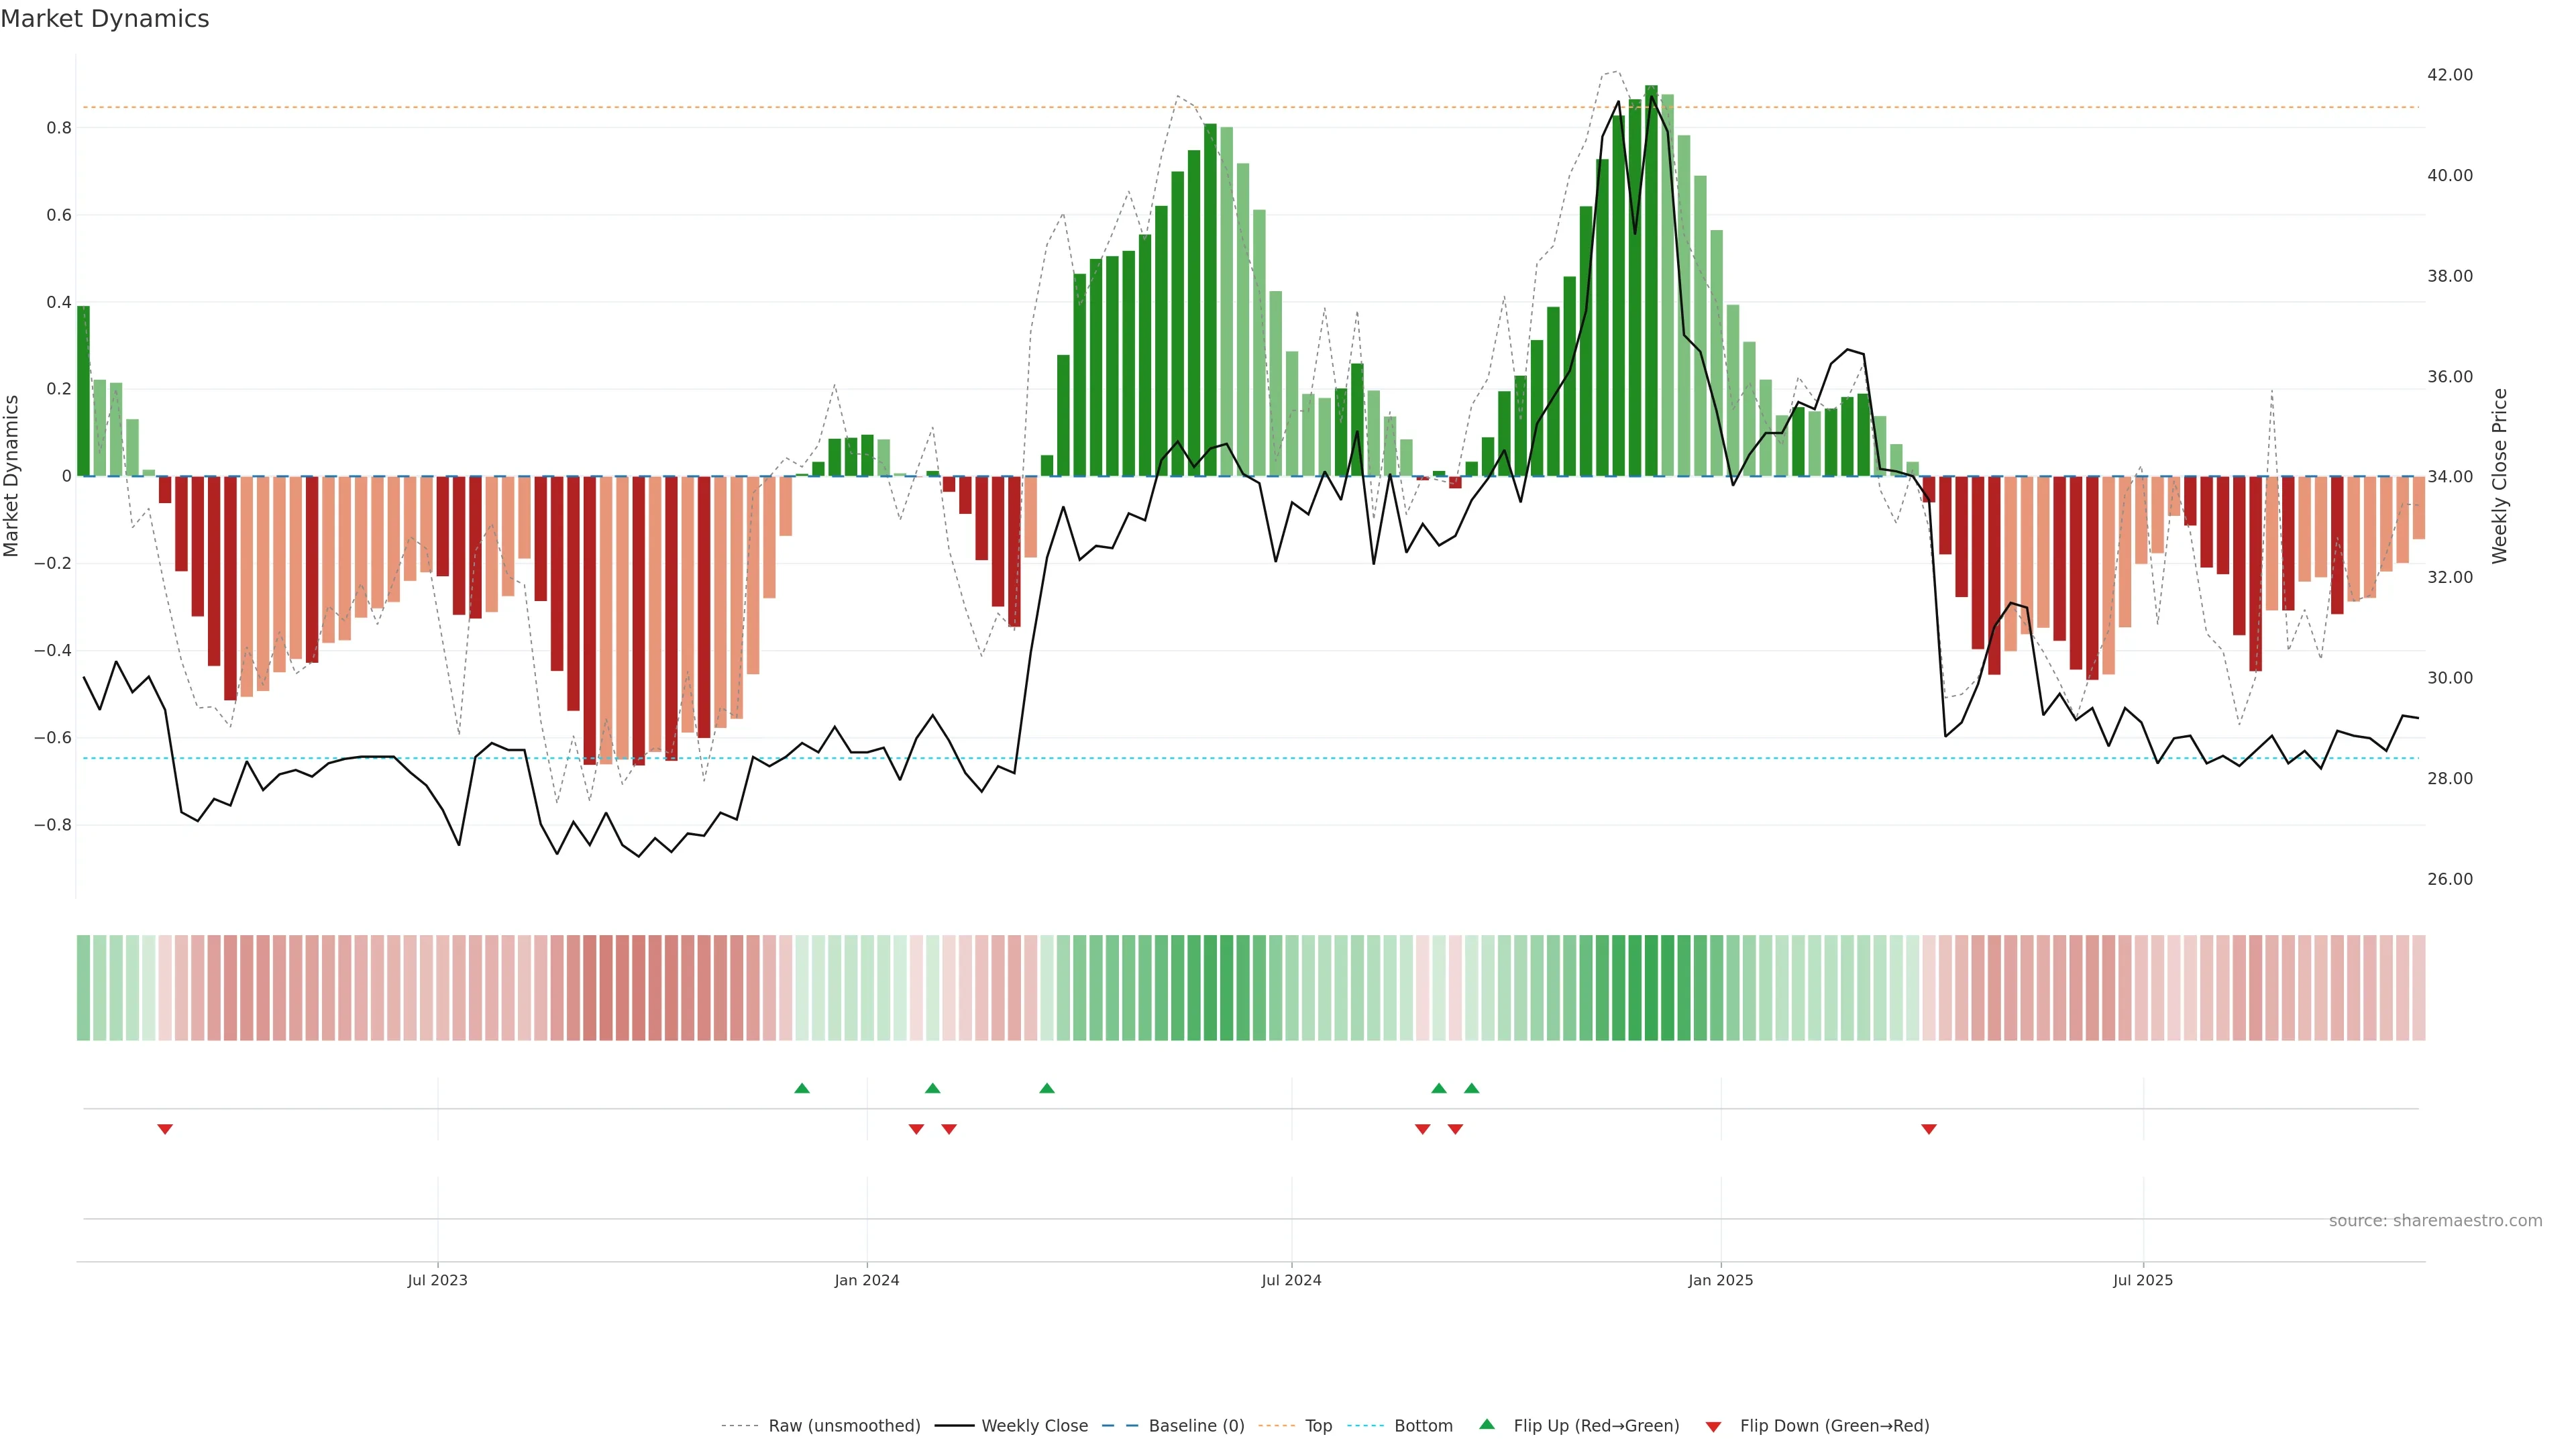Click the Jul 2024 x-axis label
The width and height of the screenshot is (2576, 1449).
(1291, 1280)
